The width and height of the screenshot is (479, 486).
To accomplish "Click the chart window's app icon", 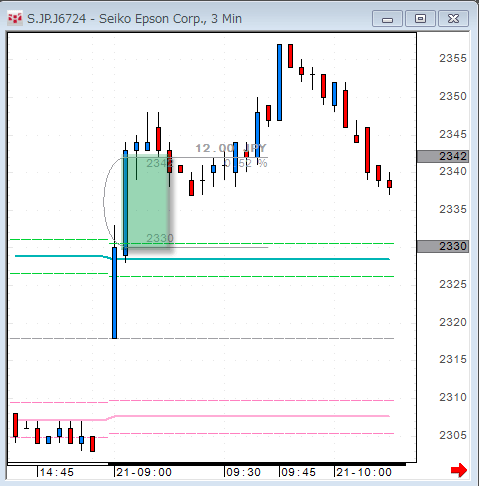I will click(x=15, y=18).
